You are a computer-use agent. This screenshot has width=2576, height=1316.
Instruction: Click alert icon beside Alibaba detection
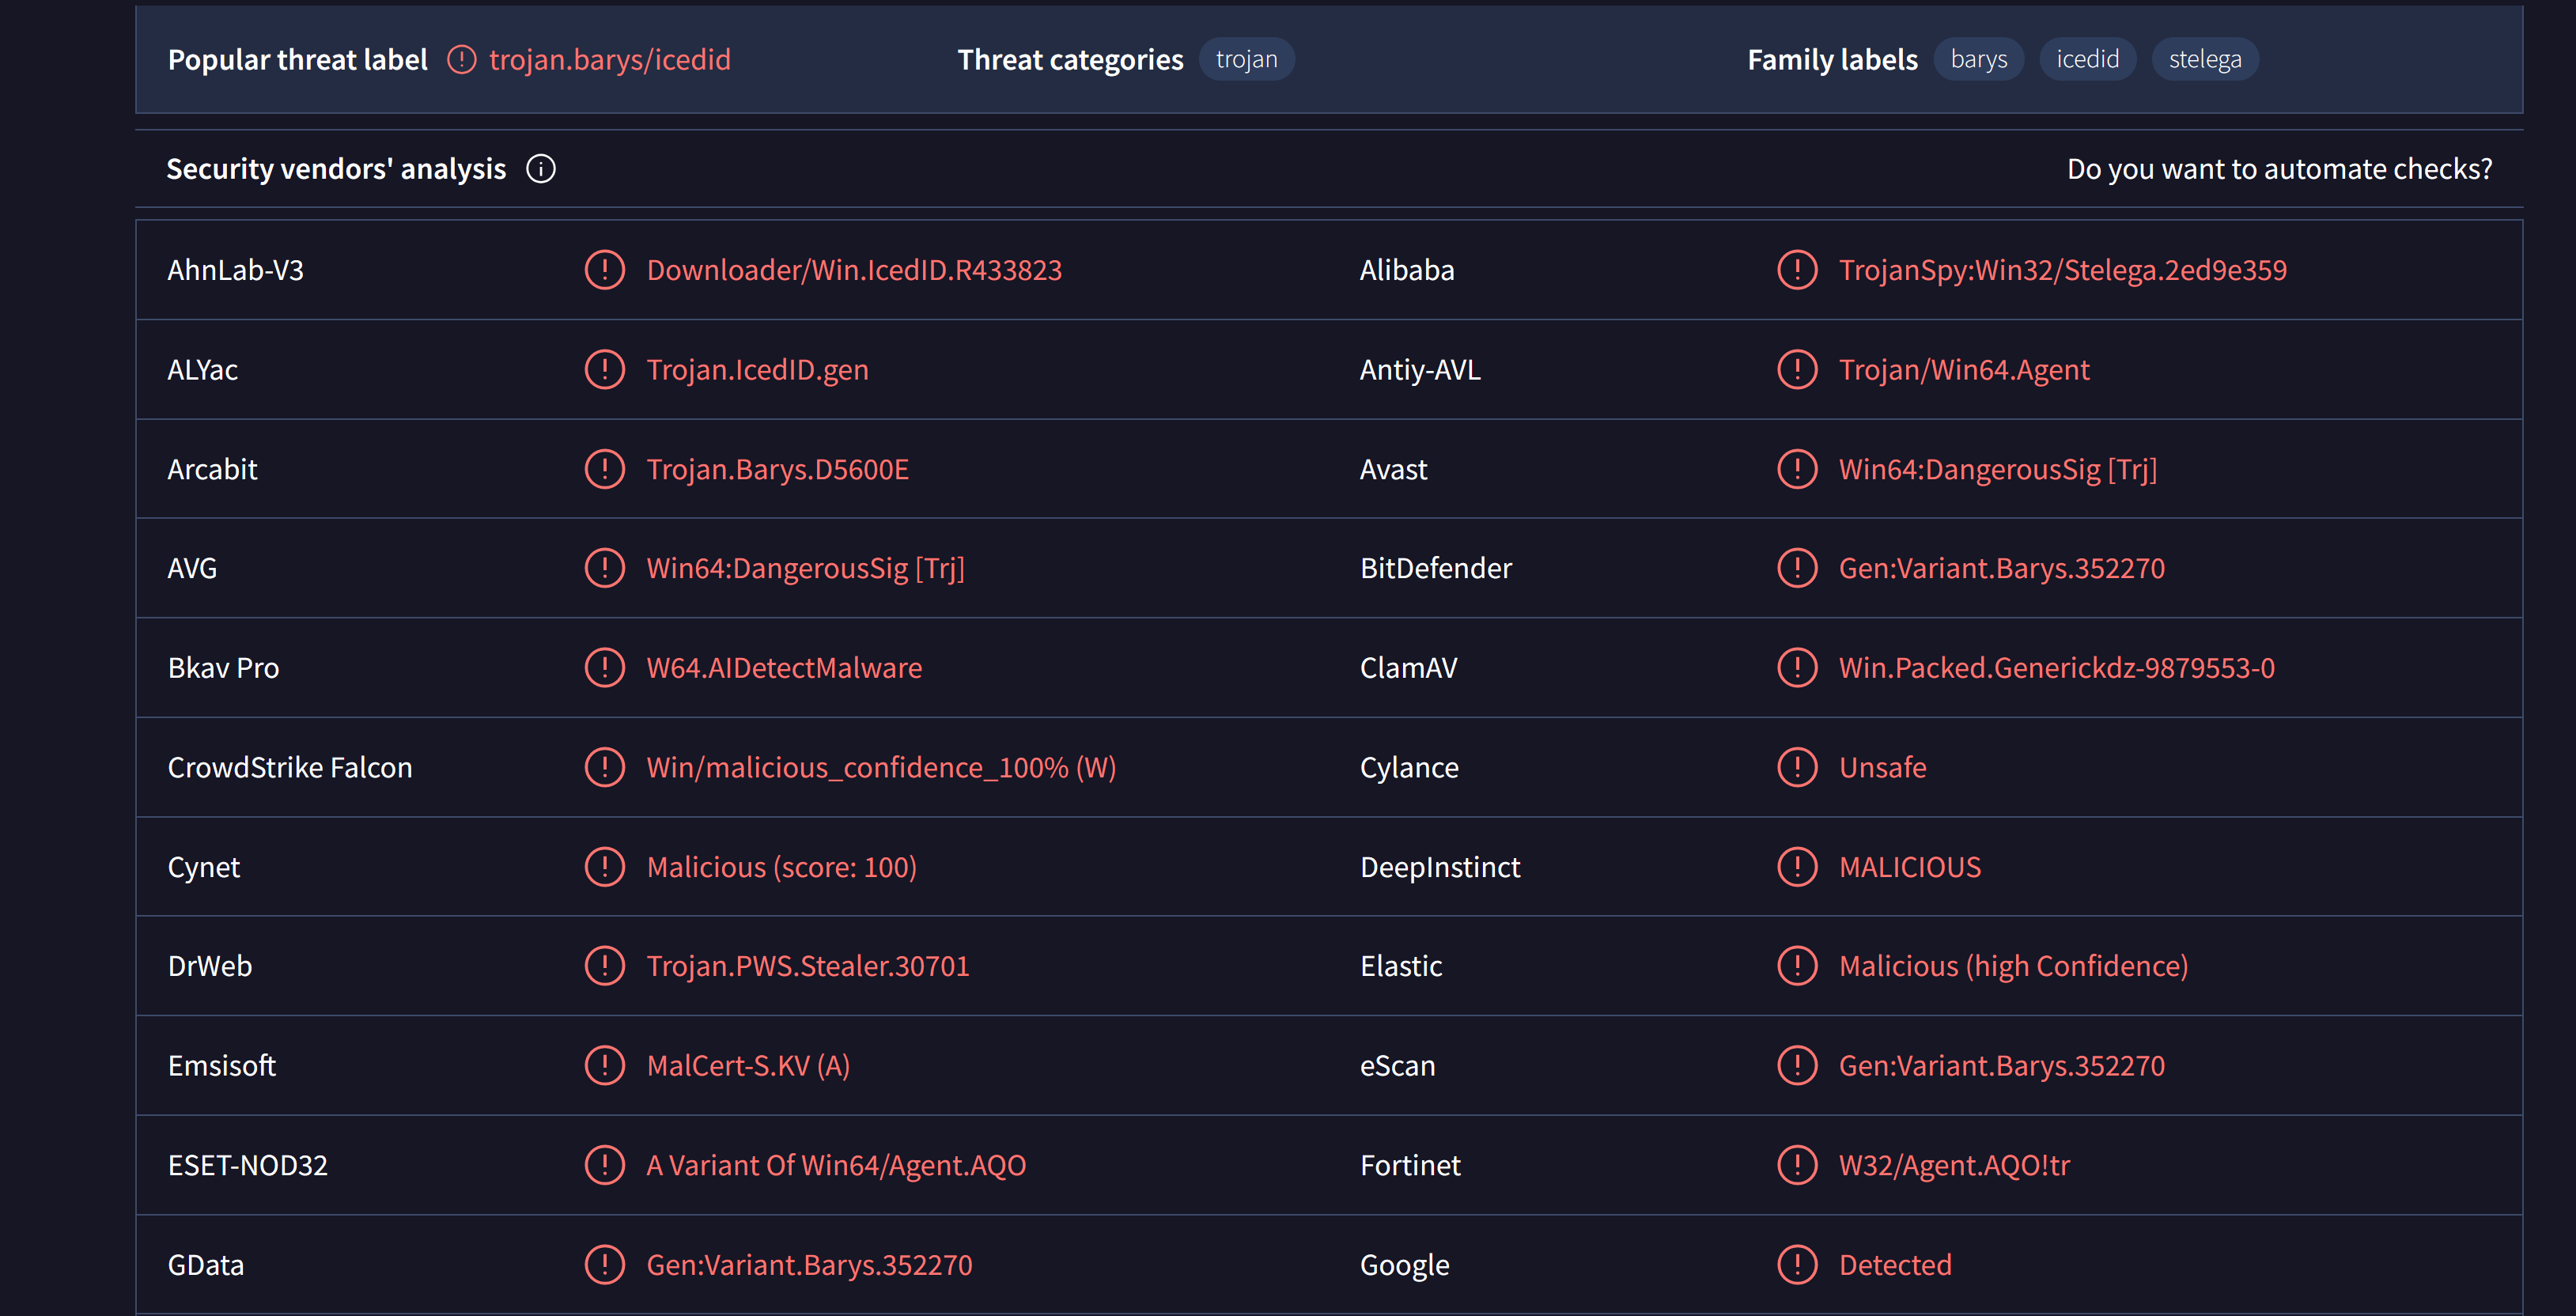[x=1796, y=270]
